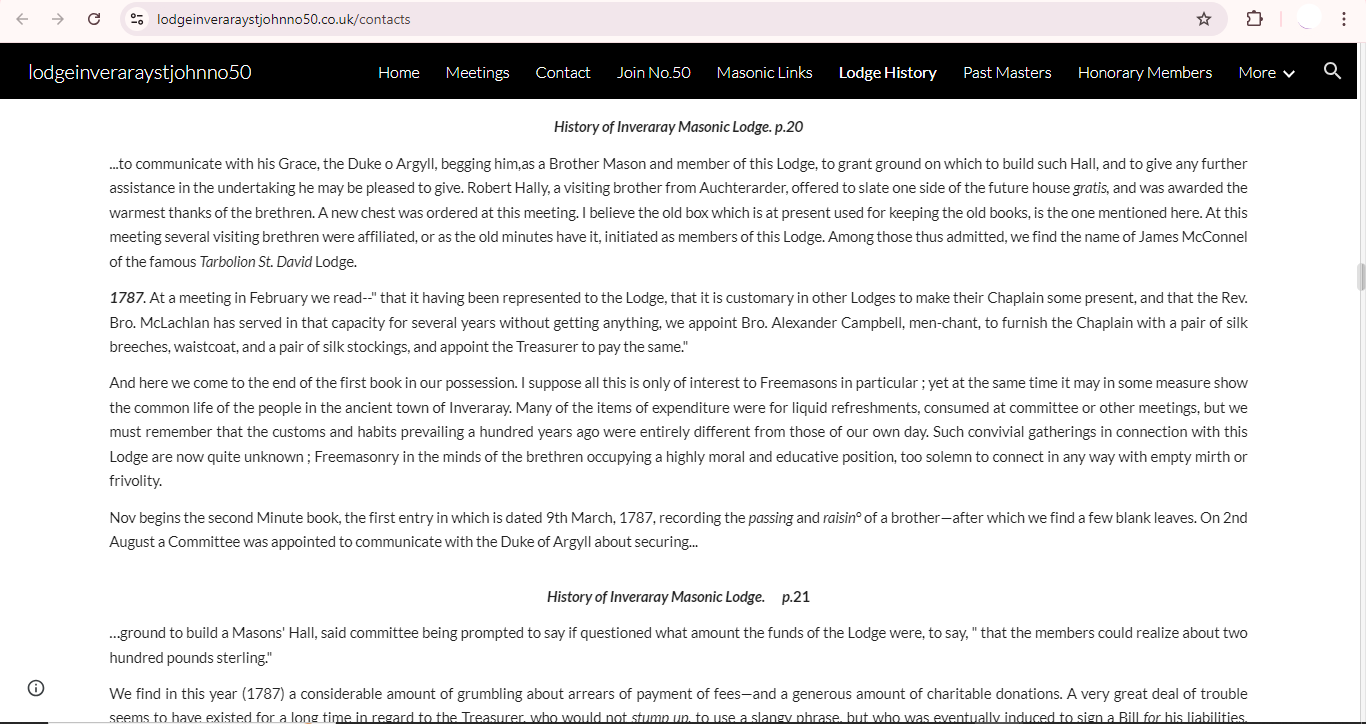This screenshot has height=724, width=1366.
Task: Open the browser extensions puzzle icon
Action: (1254, 19)
